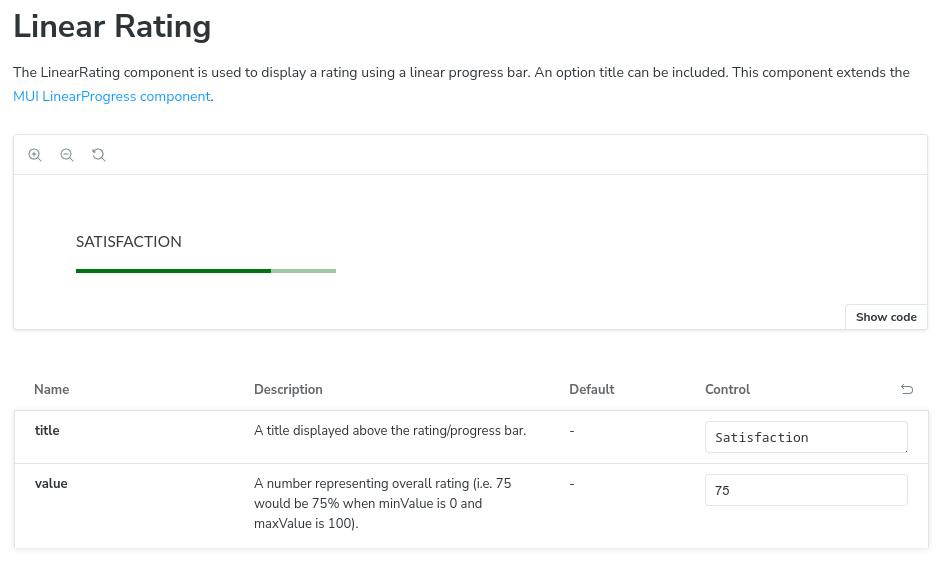This screenshot has width=940, height=561.
Task: Reset the canvas zoom level
Action: [x=99, y=155]
